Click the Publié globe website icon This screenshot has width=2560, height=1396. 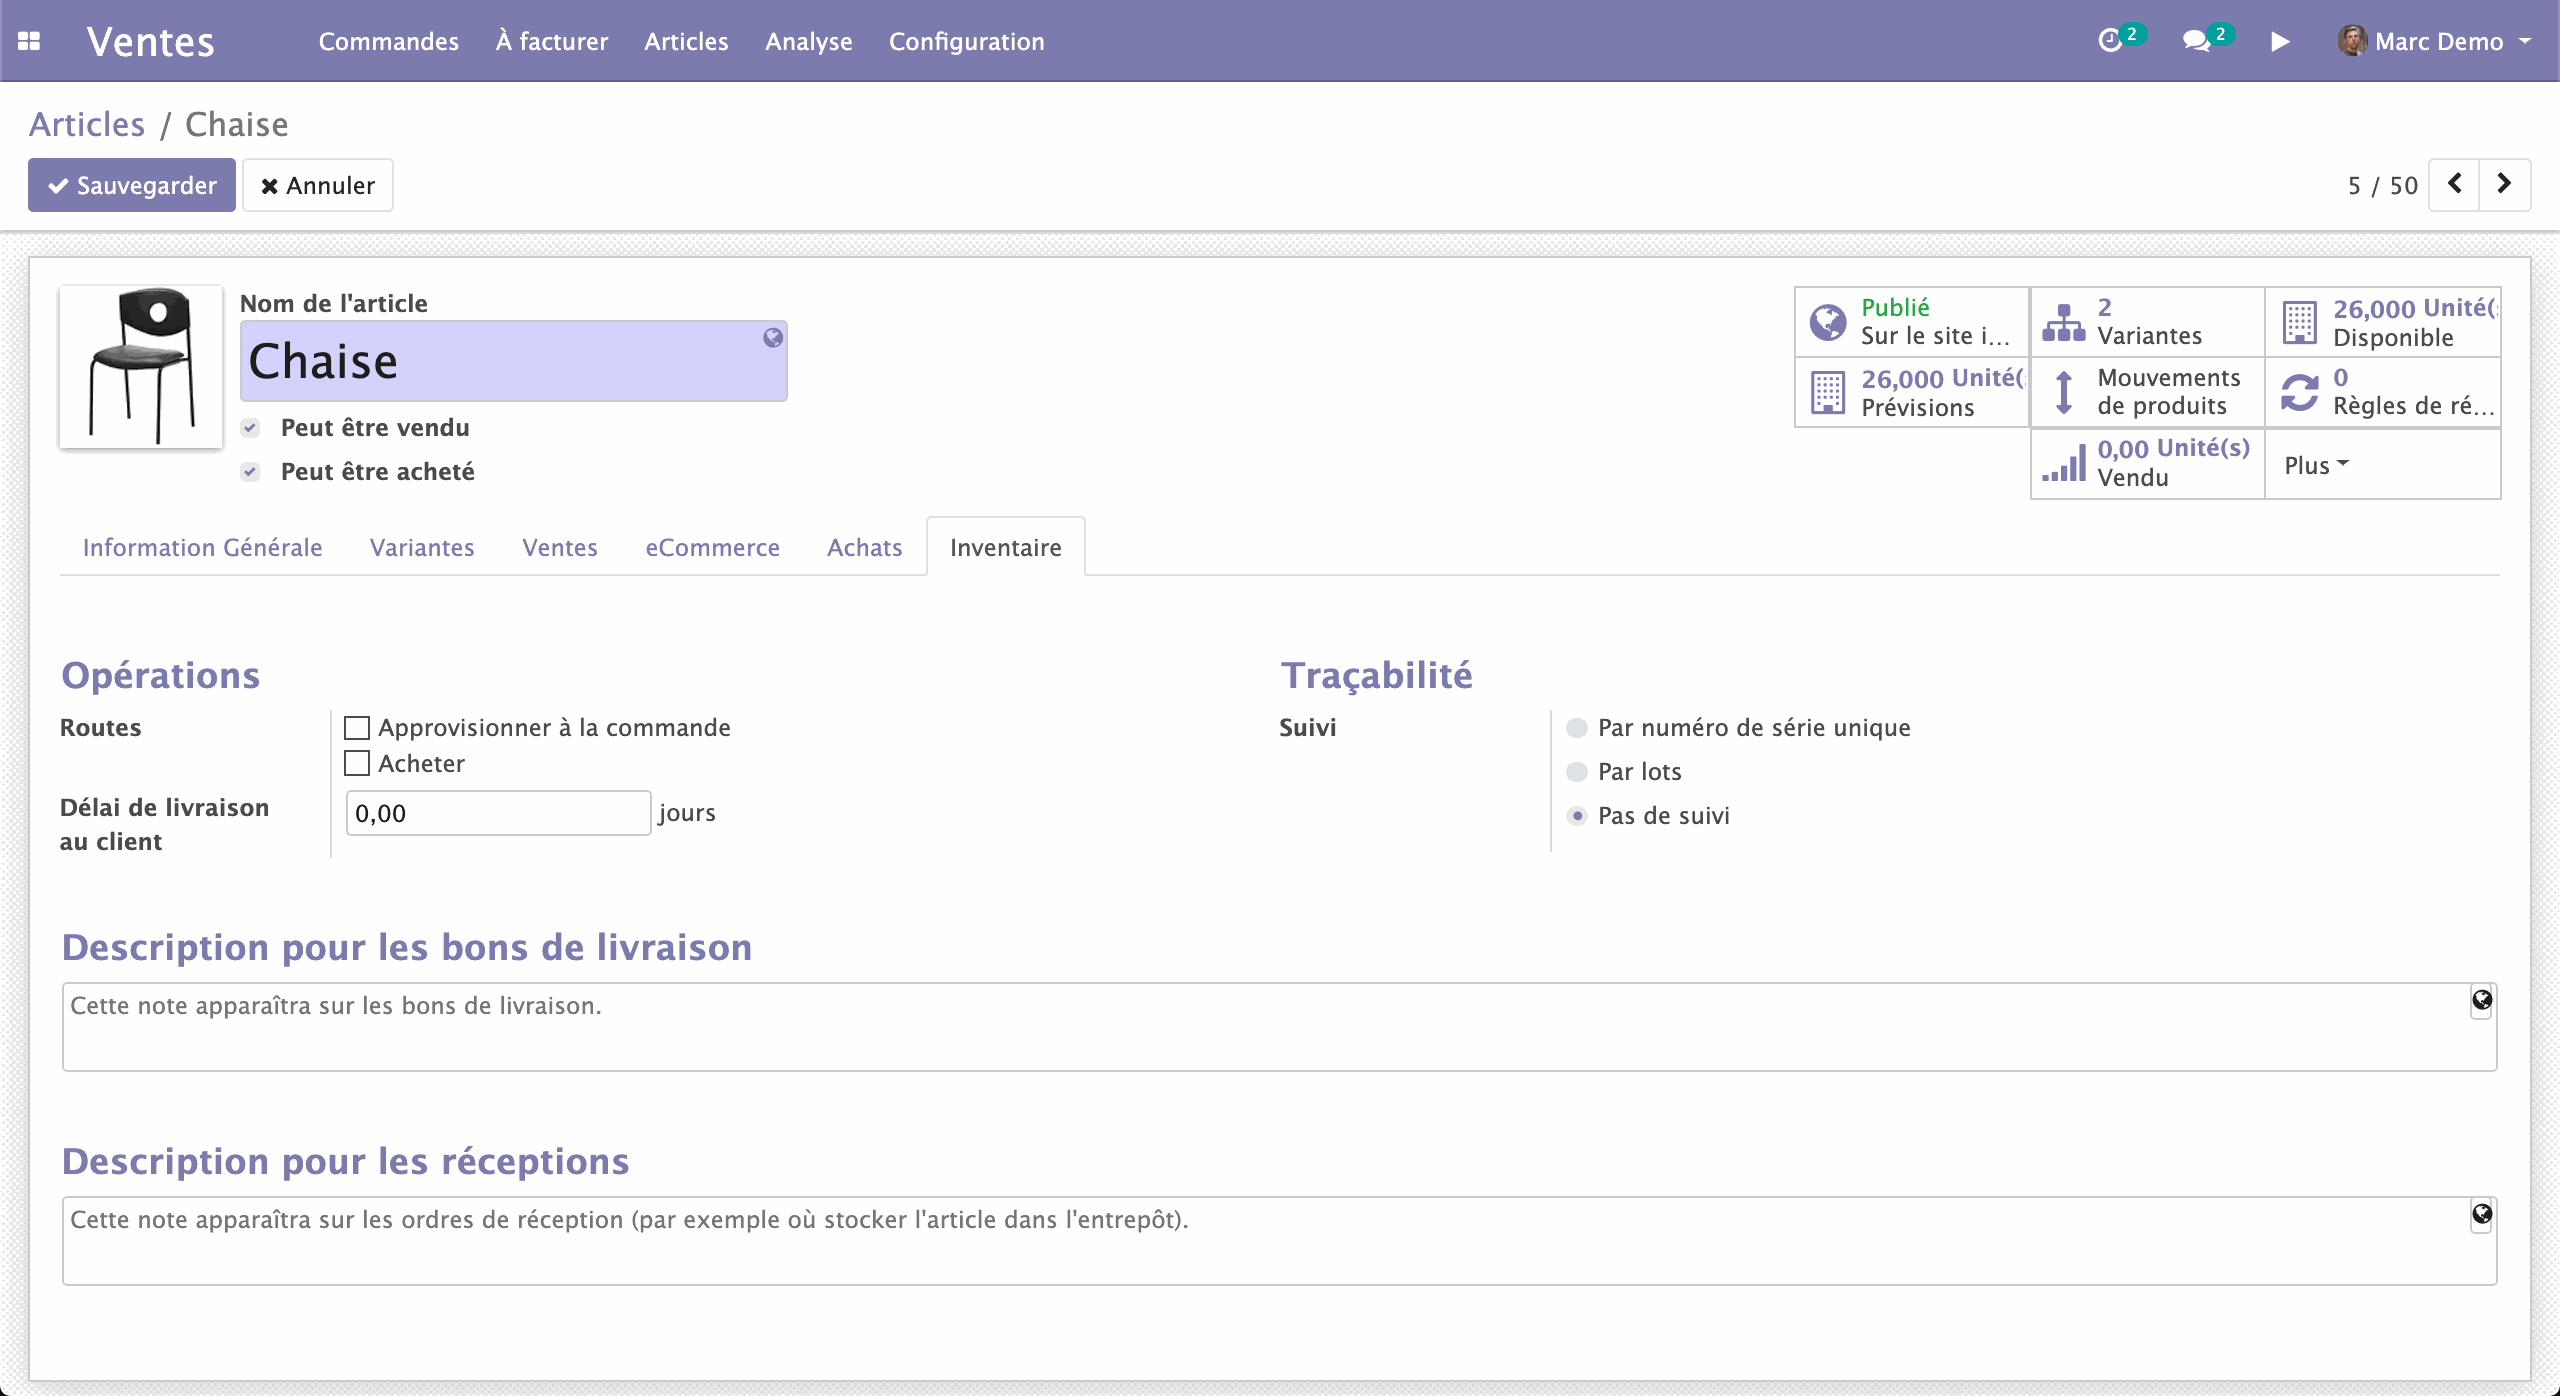pos(1828,322)
